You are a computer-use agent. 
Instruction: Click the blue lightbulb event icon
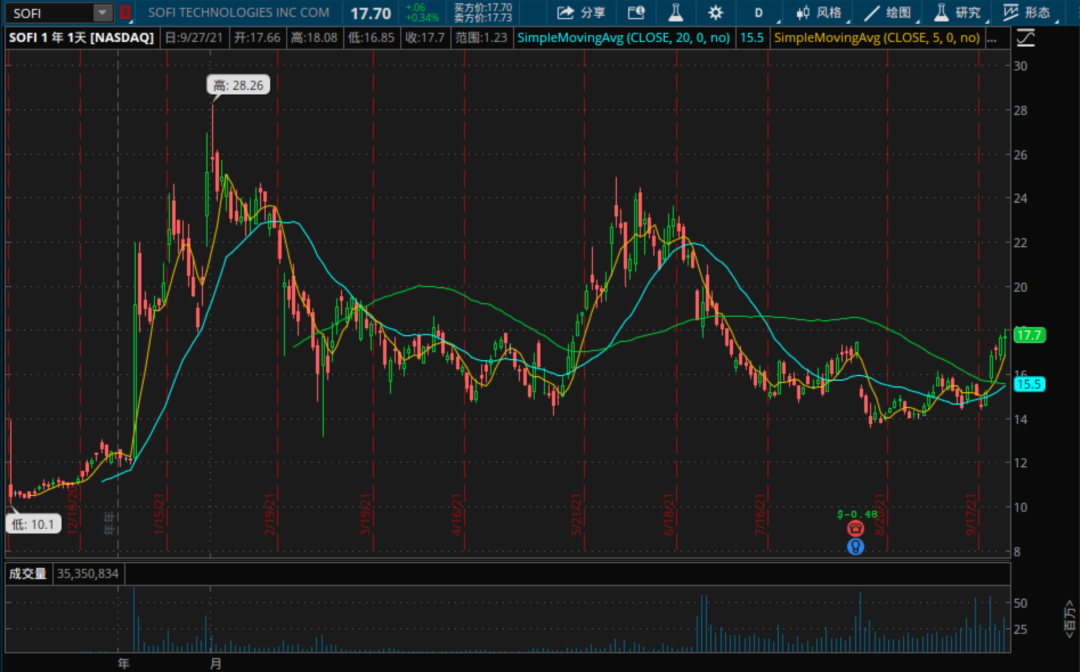tap(855, 547)
